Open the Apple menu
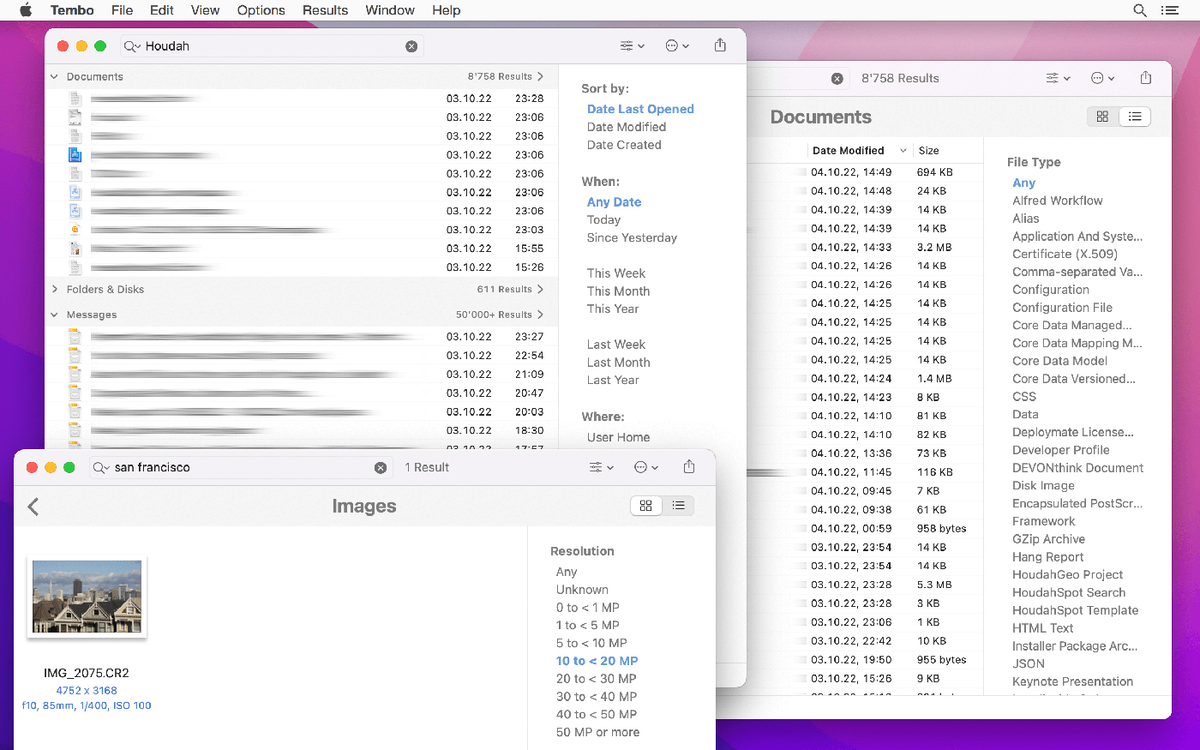This screenshot has width=1200, height=750. (26, 10)
